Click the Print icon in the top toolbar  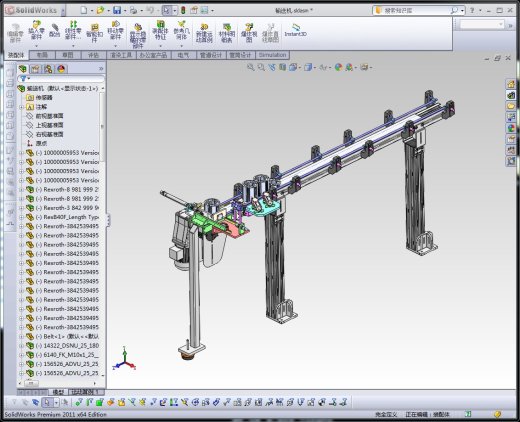(133, 10)
